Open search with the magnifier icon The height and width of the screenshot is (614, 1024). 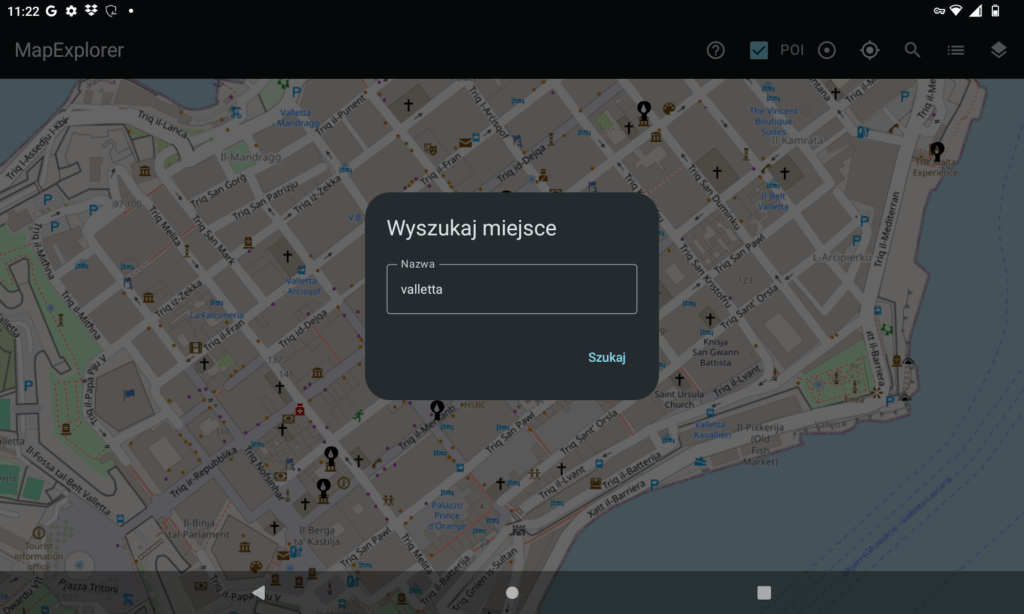coord(912,50)
